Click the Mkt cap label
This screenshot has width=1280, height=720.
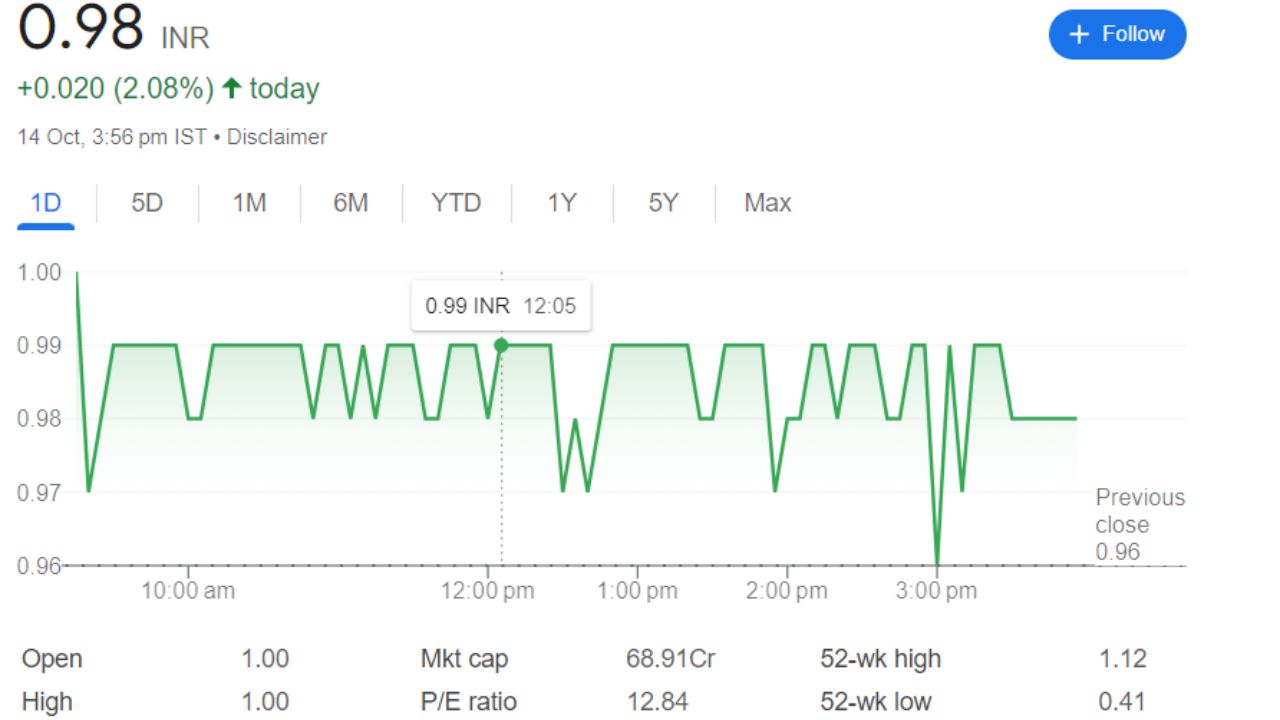click(464, 659)
